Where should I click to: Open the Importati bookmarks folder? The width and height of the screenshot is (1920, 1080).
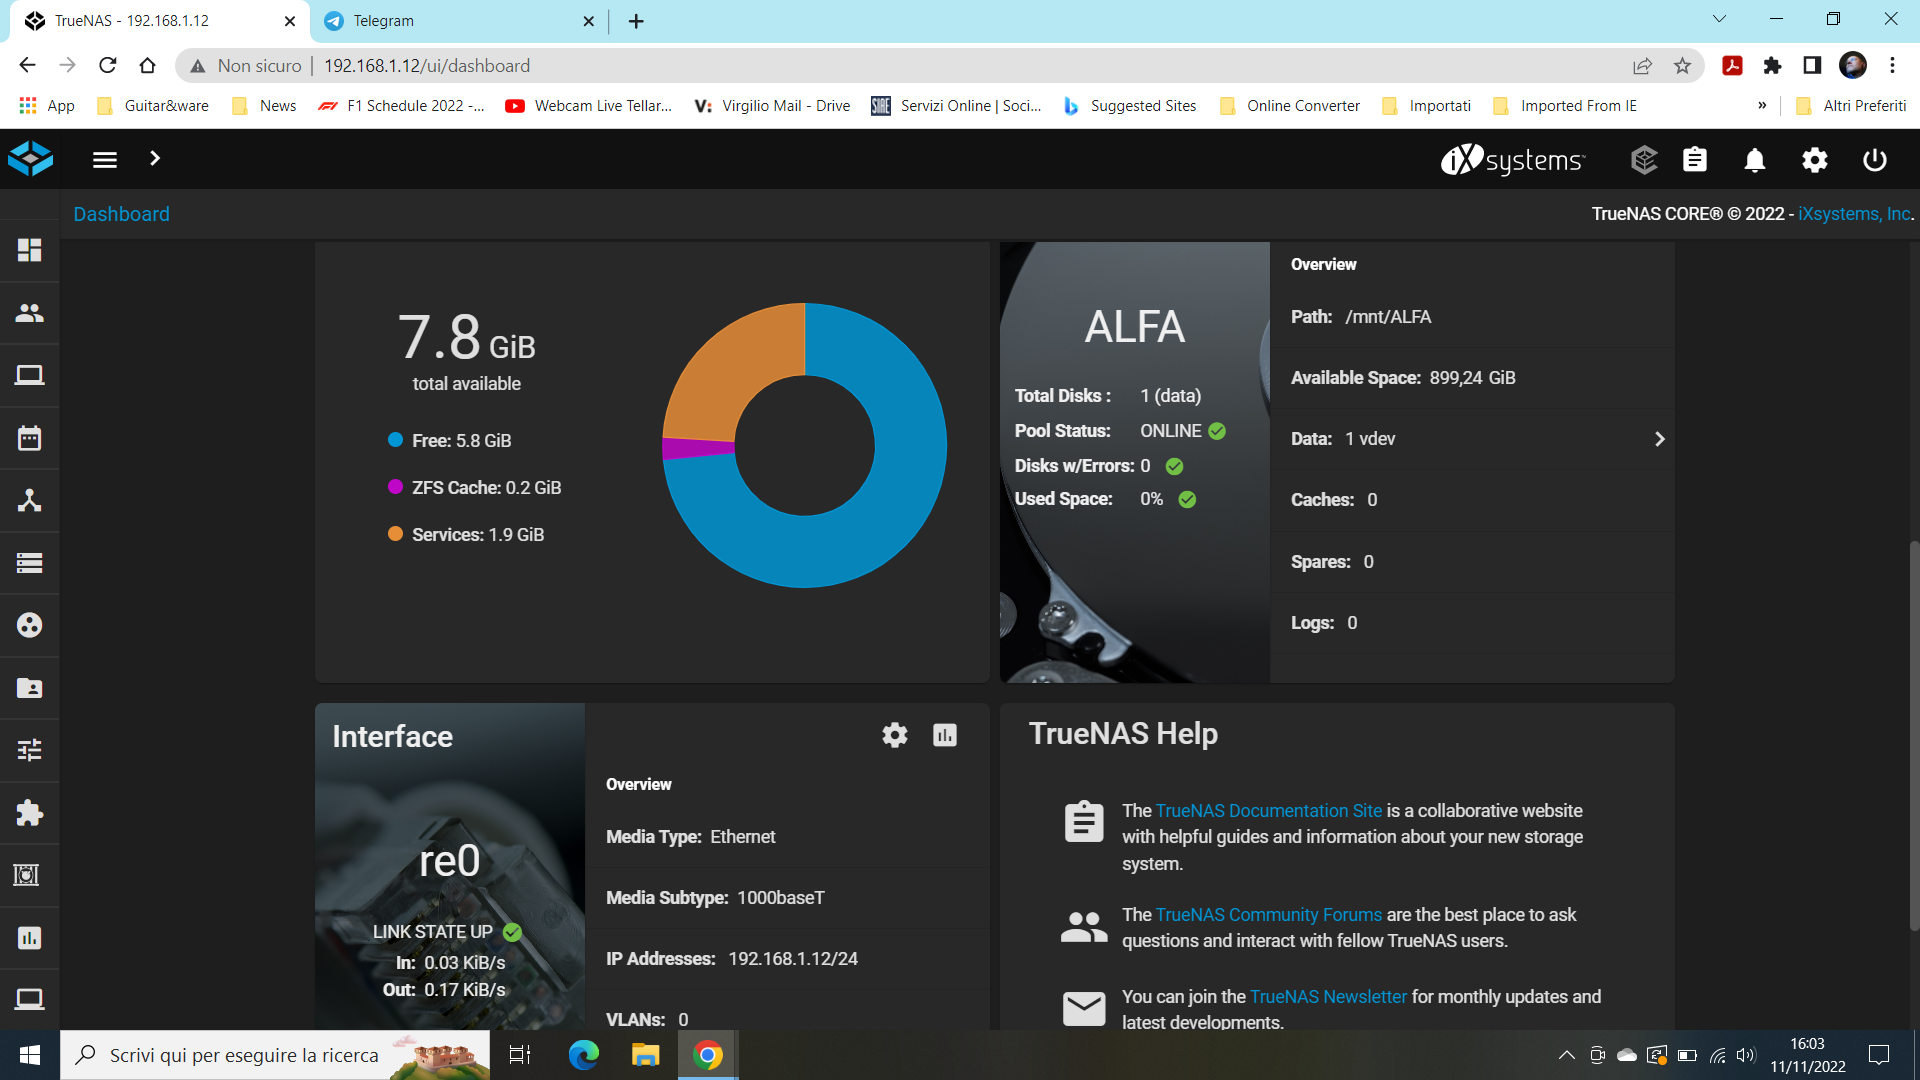[1426, 106]
